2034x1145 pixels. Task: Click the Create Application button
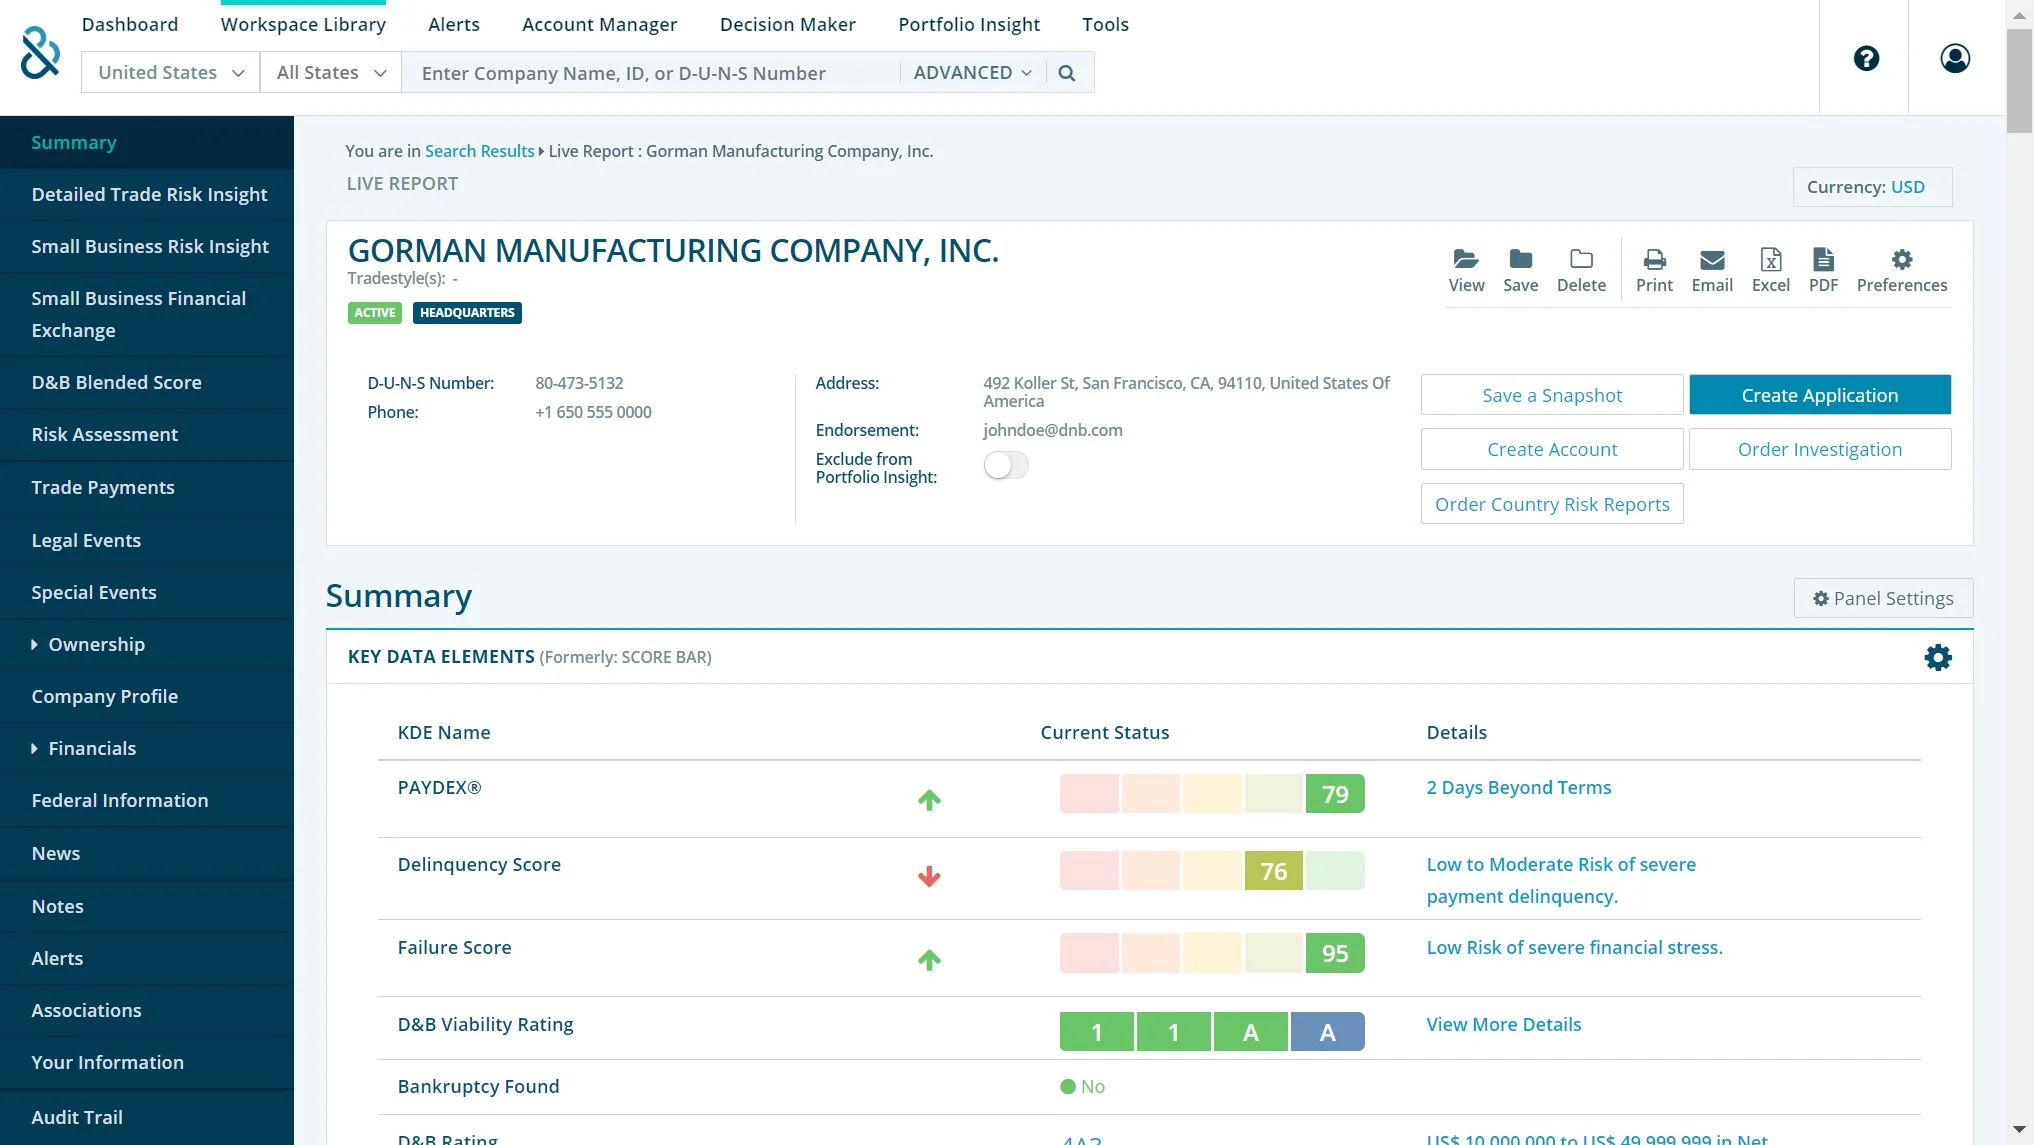[x=1819, y=395]
